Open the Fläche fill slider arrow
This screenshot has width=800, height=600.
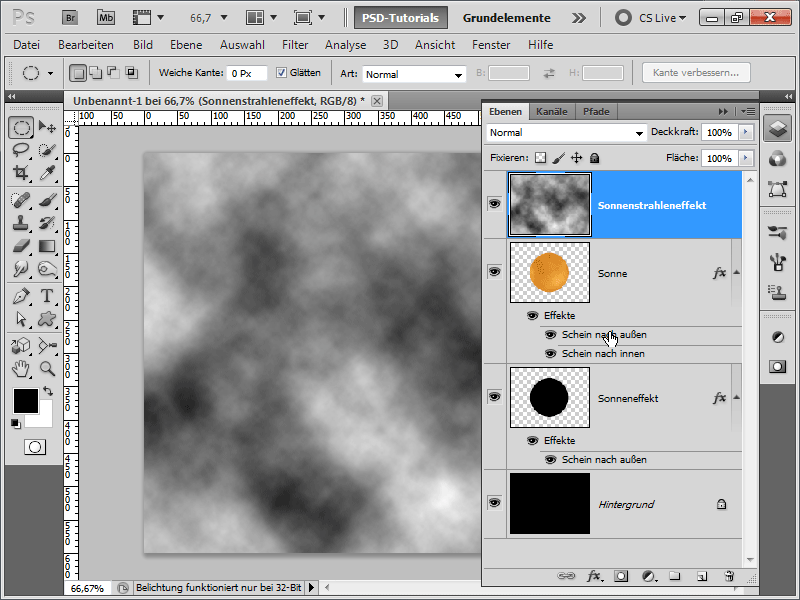[746, 158]
